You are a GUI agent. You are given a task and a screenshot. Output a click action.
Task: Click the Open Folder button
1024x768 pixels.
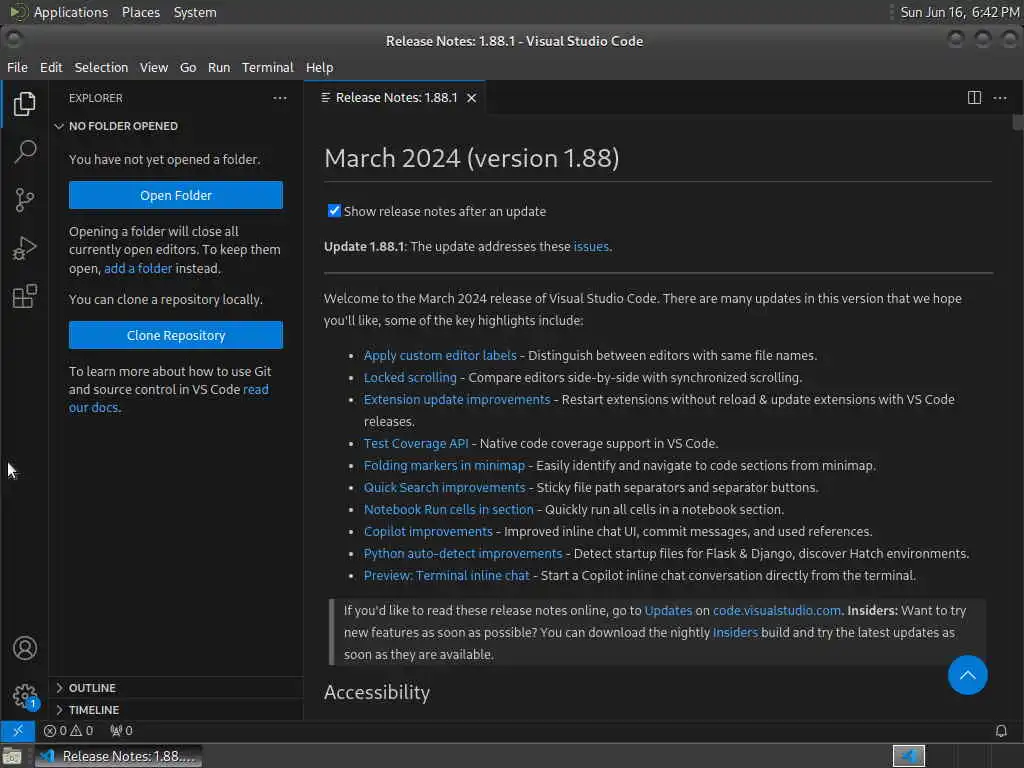coord(176,195)
